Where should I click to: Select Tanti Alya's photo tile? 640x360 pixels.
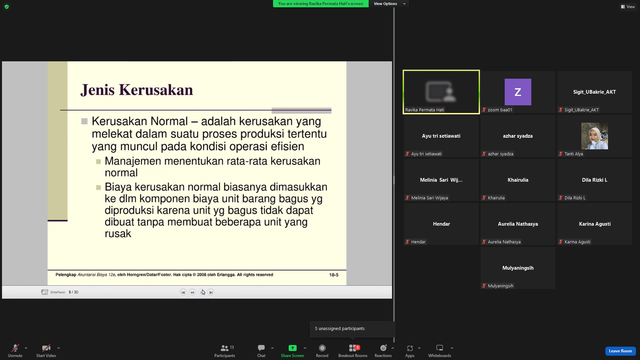coord(594,136)
